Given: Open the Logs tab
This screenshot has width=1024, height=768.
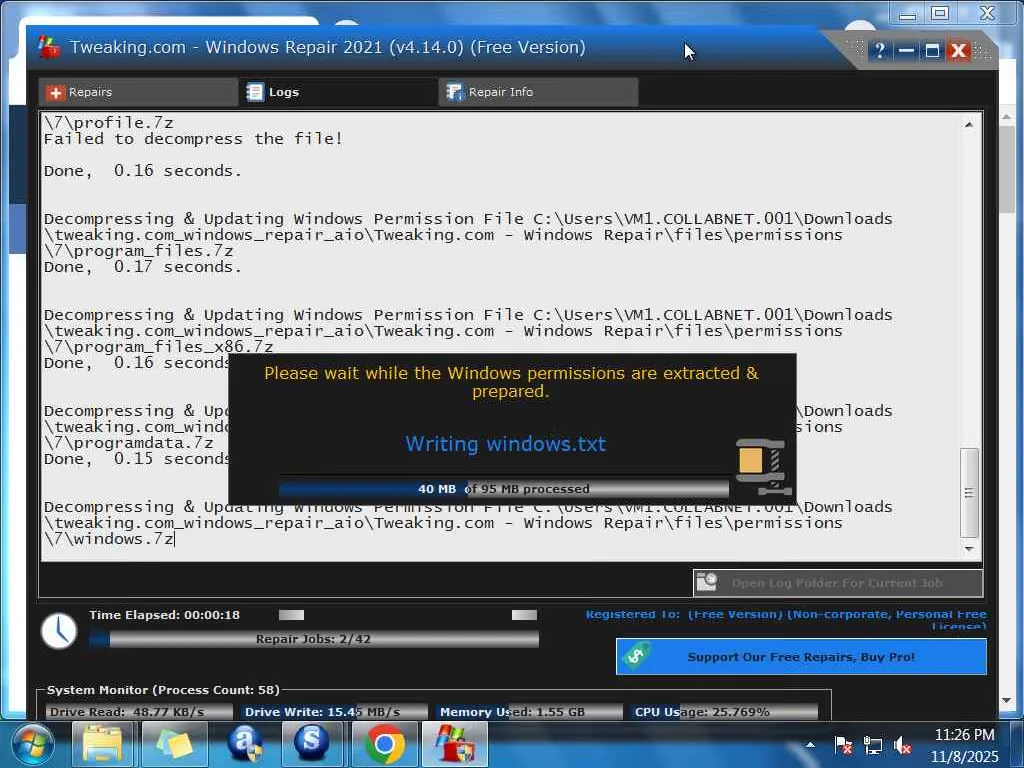Looking at the screenshot, I should click(338, 92).
